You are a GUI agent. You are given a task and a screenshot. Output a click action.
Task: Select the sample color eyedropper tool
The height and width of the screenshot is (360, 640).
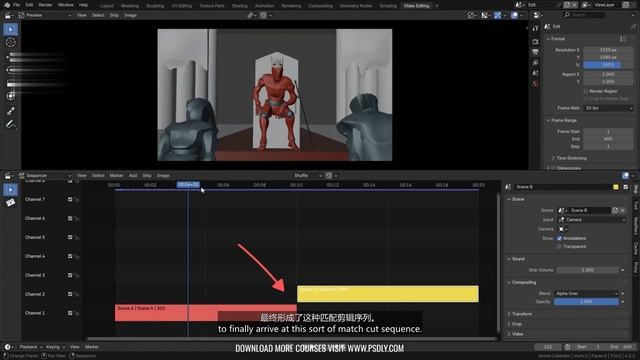point(11,111)
